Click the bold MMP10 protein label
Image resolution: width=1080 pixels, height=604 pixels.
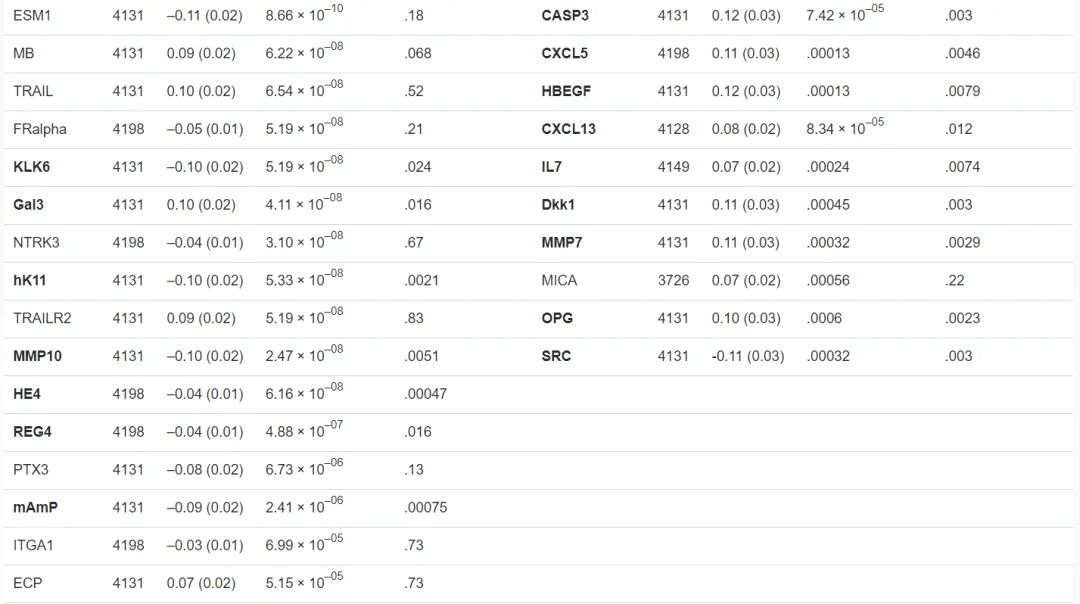pos(38,356)
